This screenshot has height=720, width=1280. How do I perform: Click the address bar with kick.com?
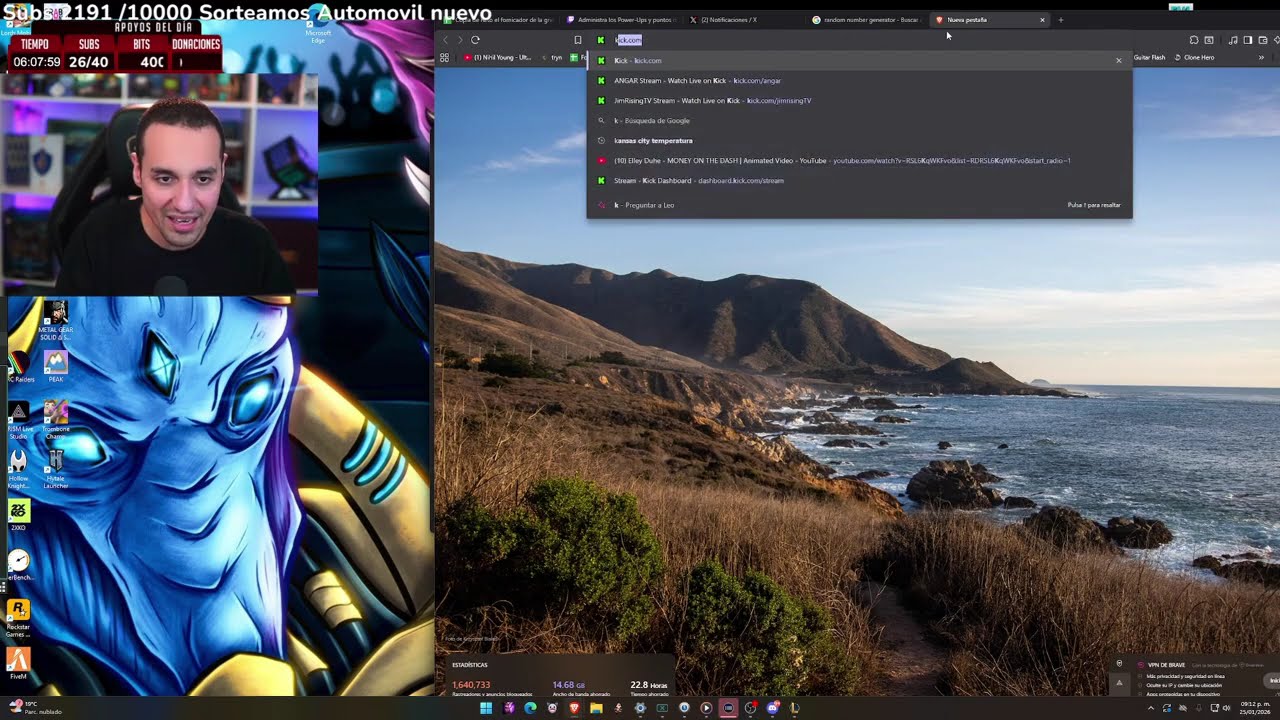860,40
